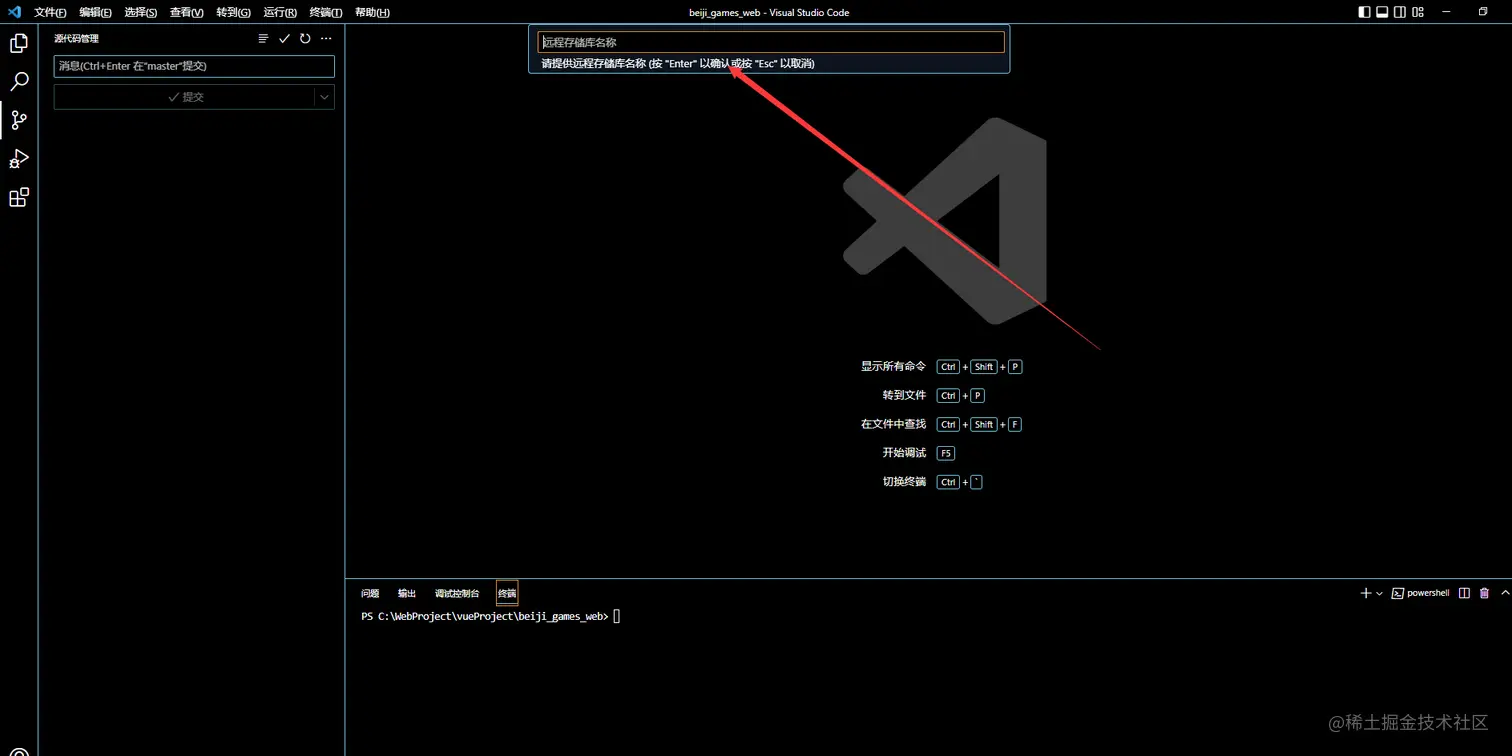
Task: Click the view-as-tree icon in source control header
Action: click(x=263, y=39)
